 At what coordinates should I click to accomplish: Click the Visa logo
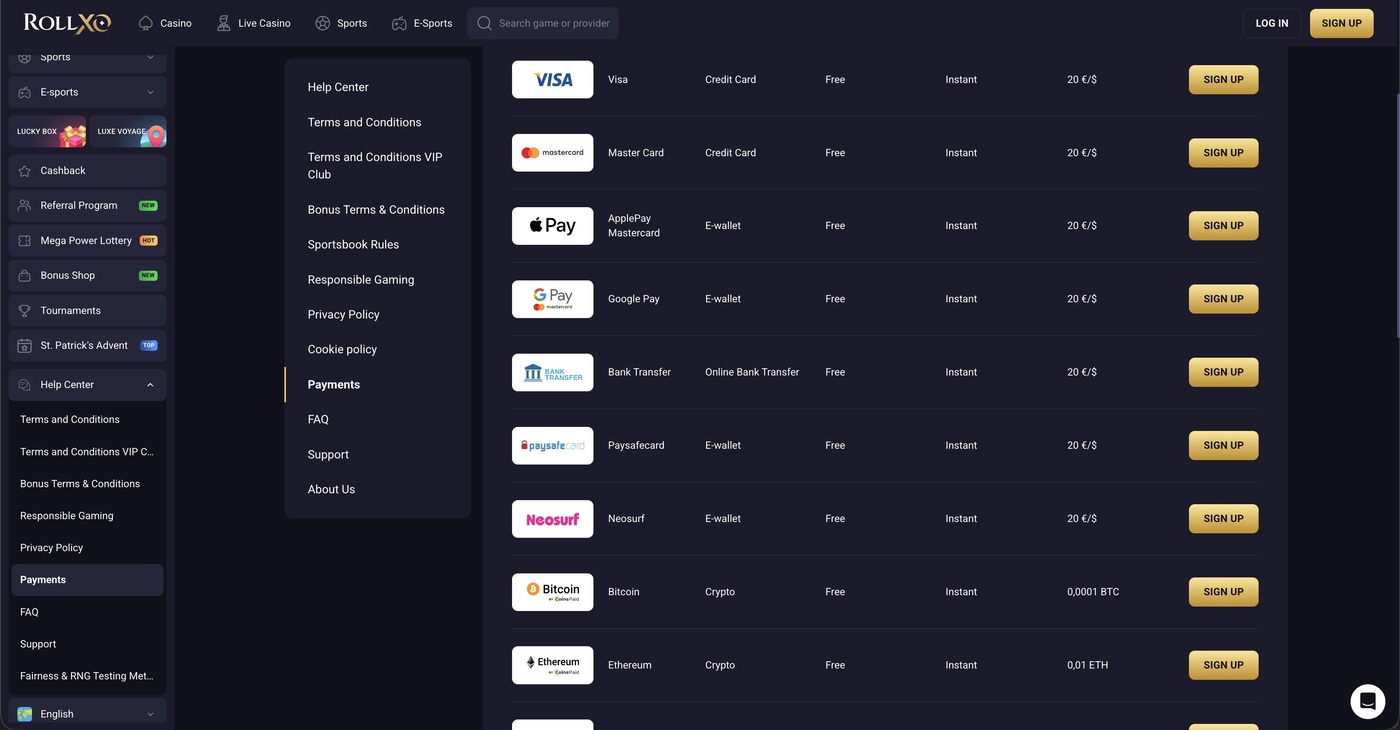553,80
